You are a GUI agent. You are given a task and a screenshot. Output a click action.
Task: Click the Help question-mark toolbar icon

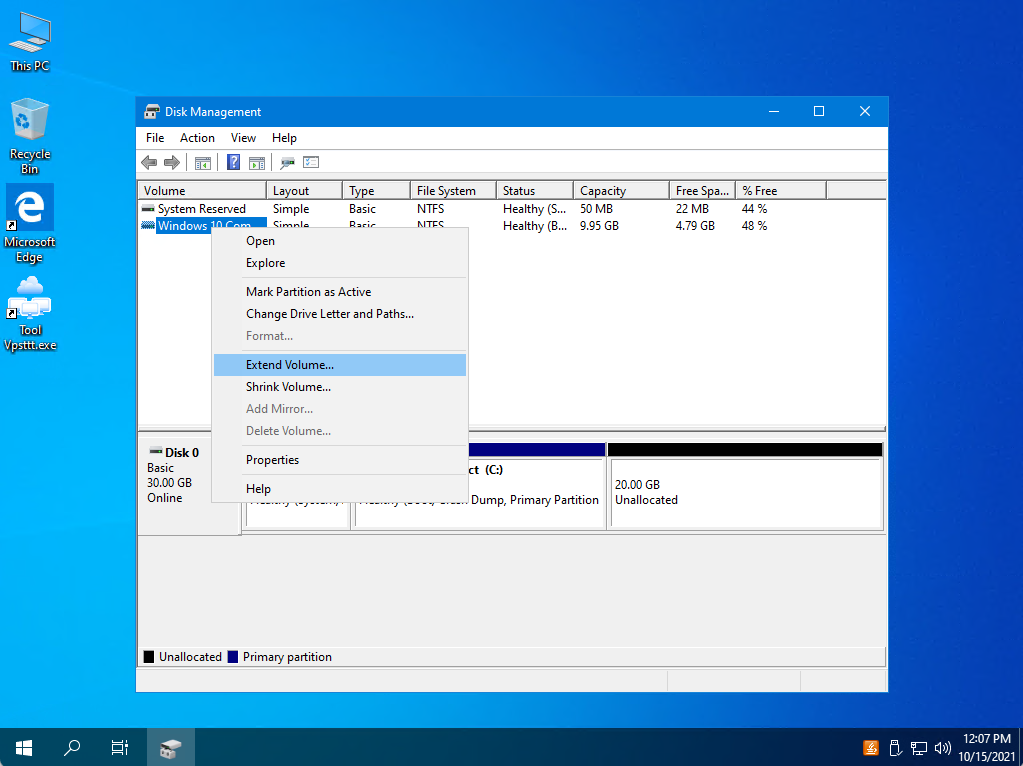point(233,162)
